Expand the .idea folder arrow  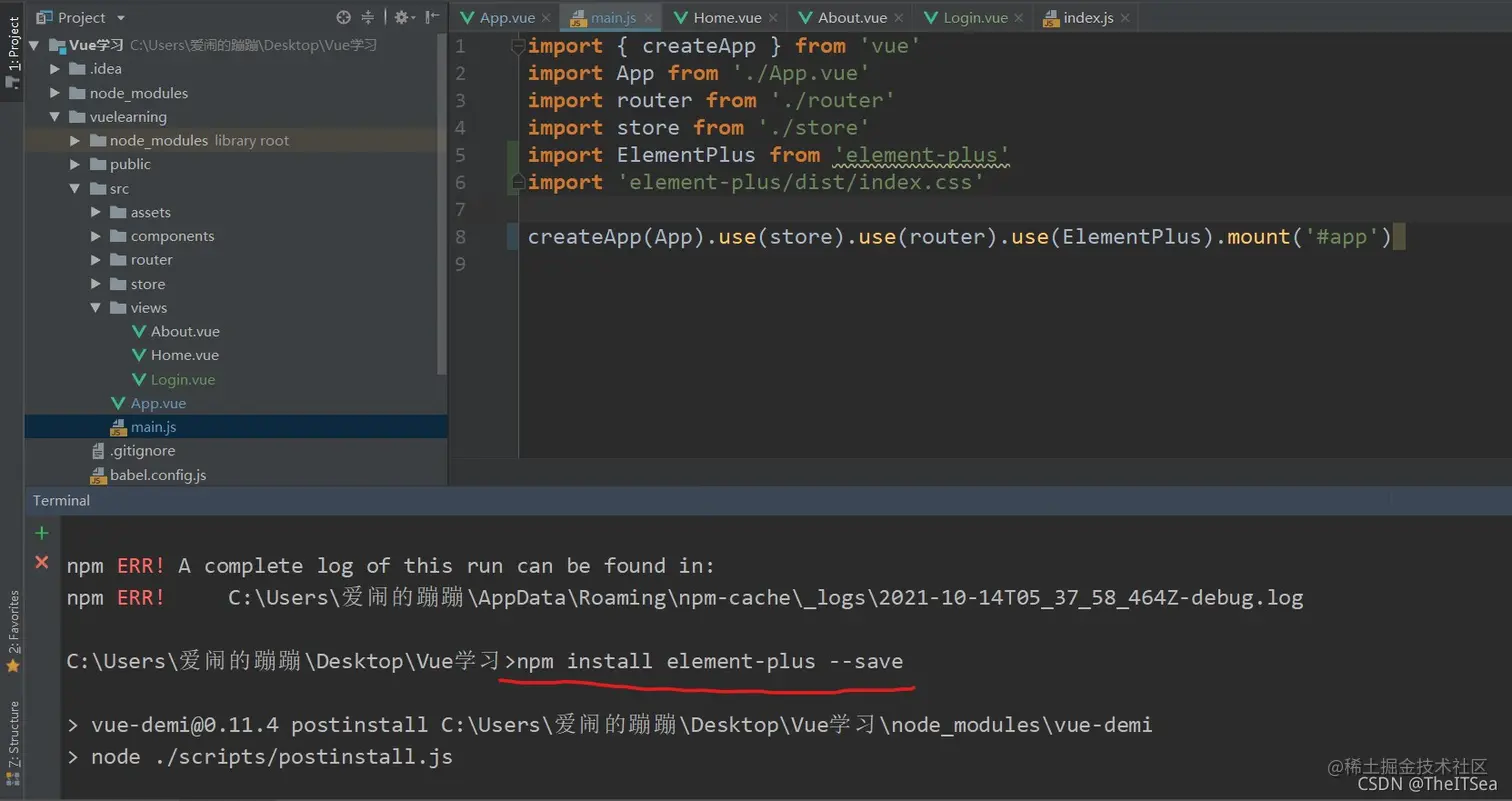point(55,69)
